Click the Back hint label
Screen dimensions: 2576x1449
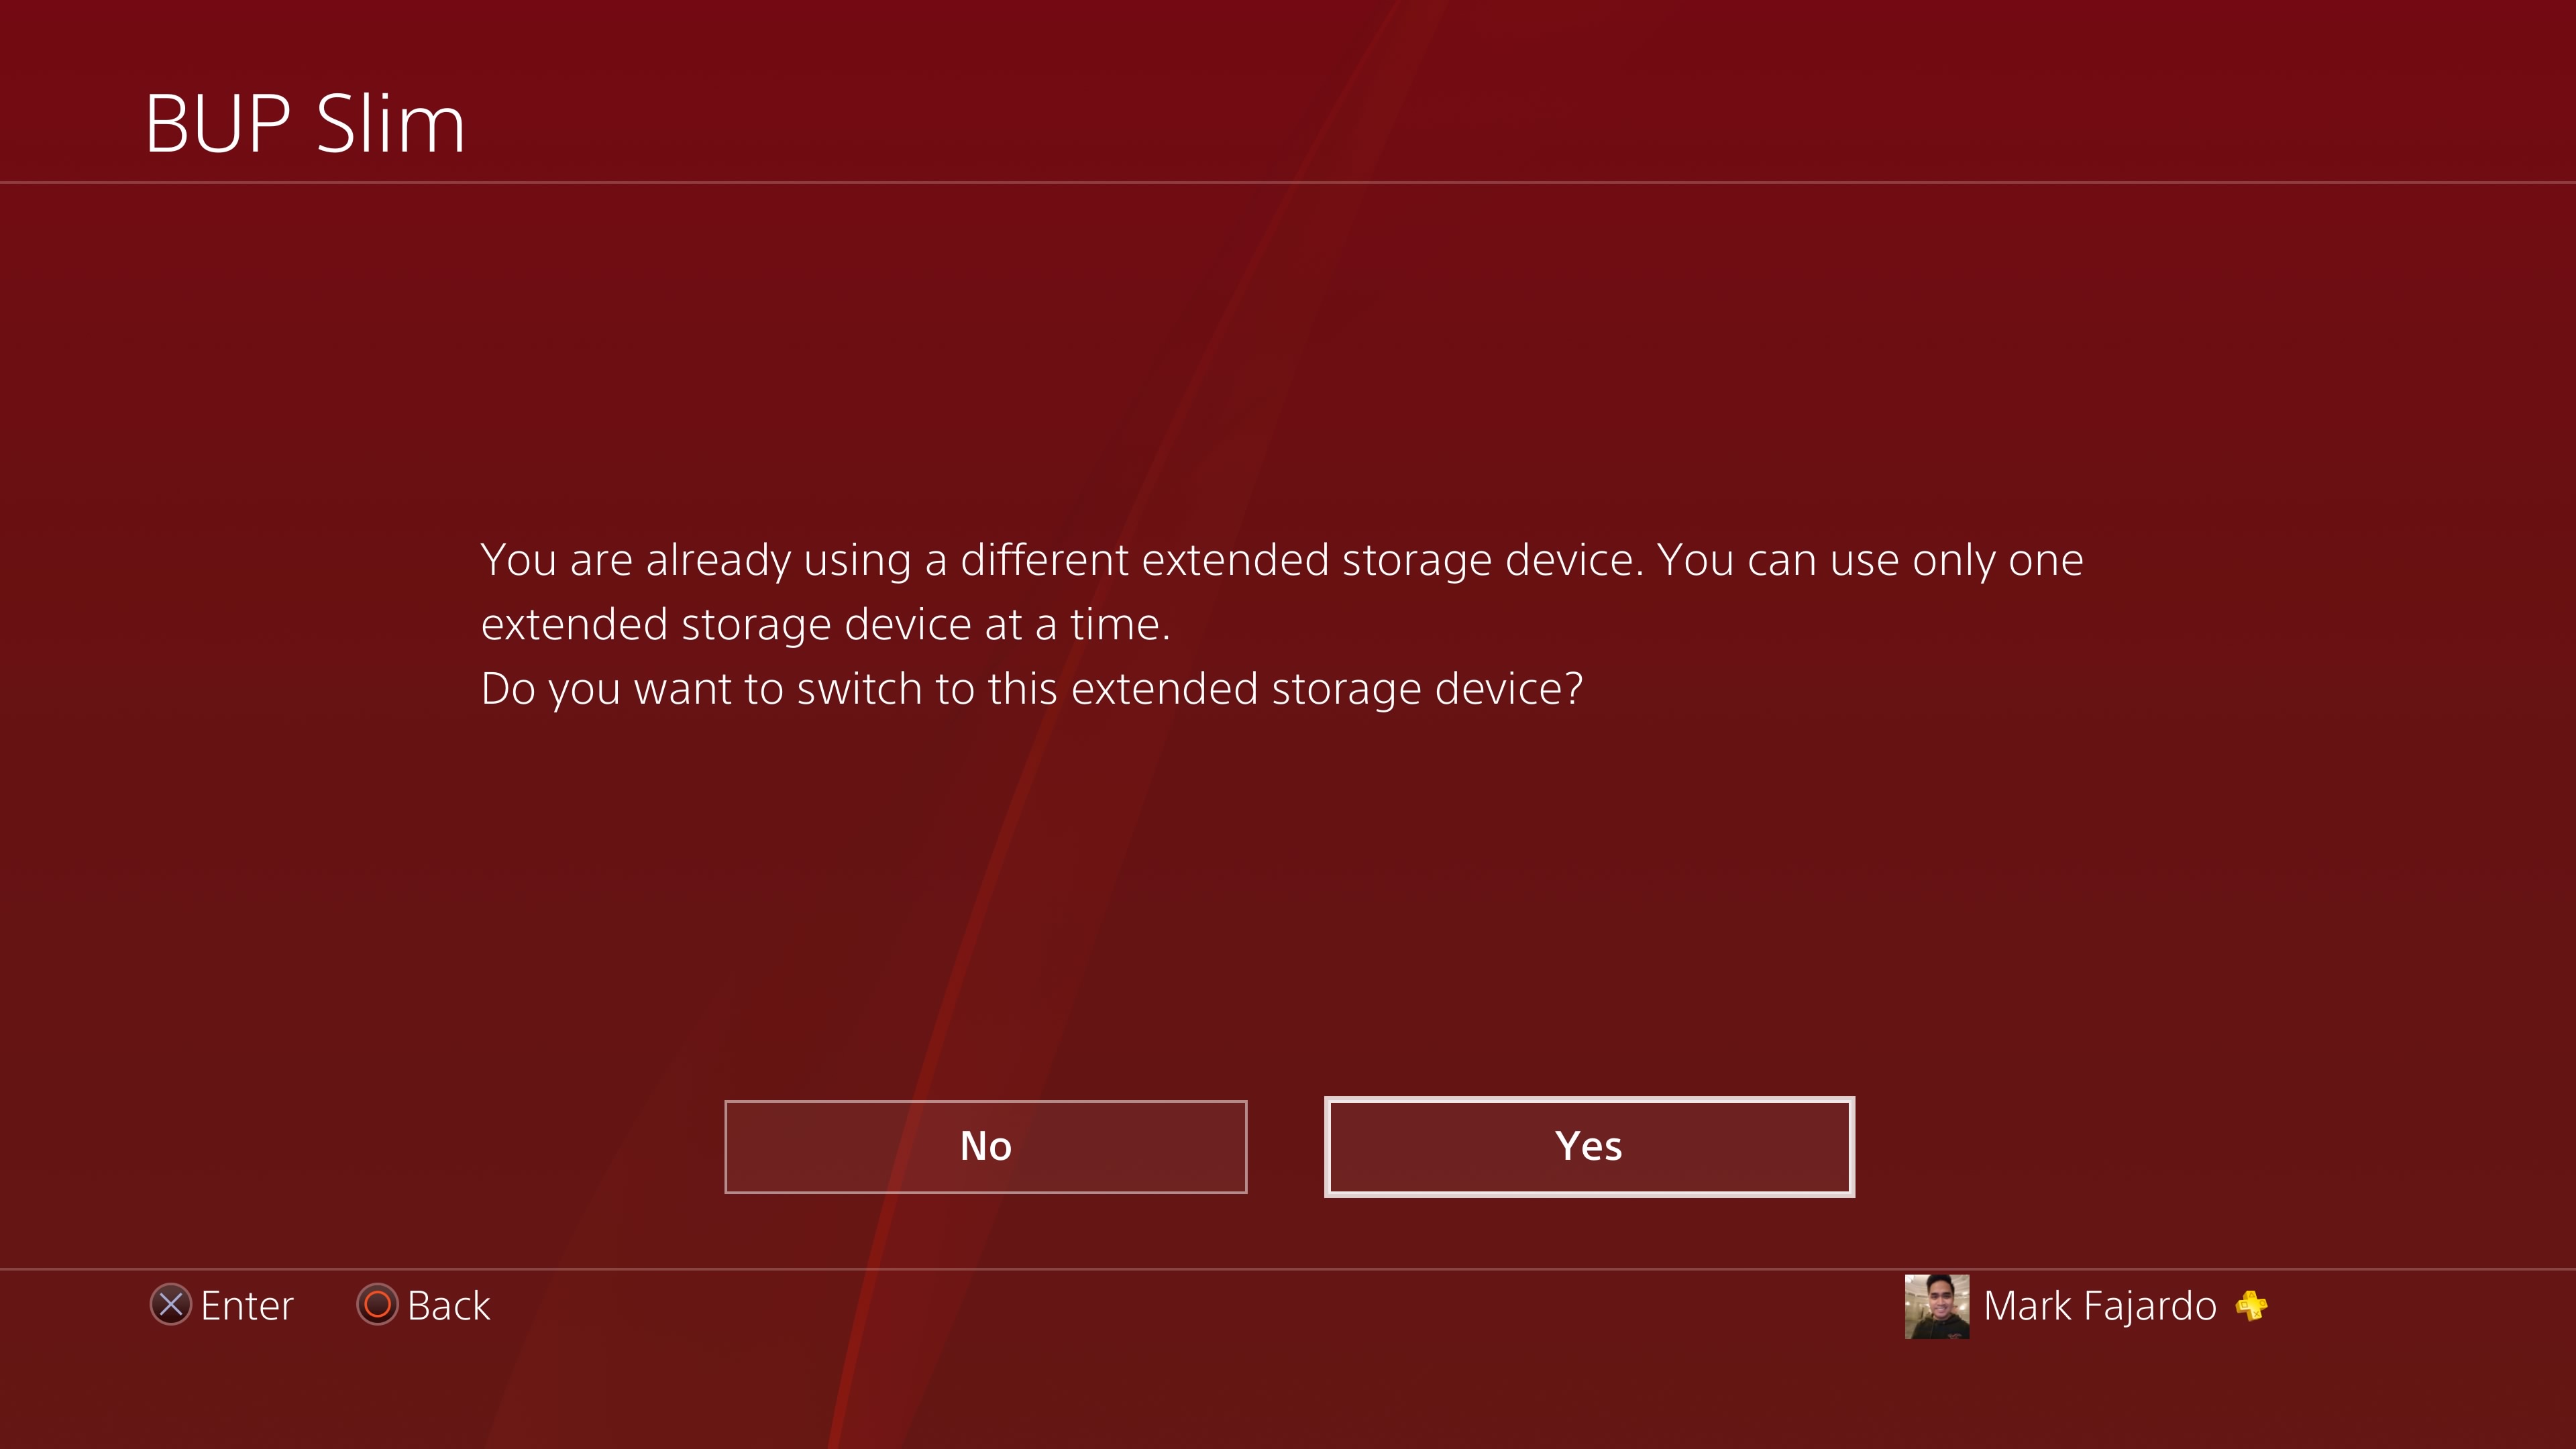(449, 1305)
